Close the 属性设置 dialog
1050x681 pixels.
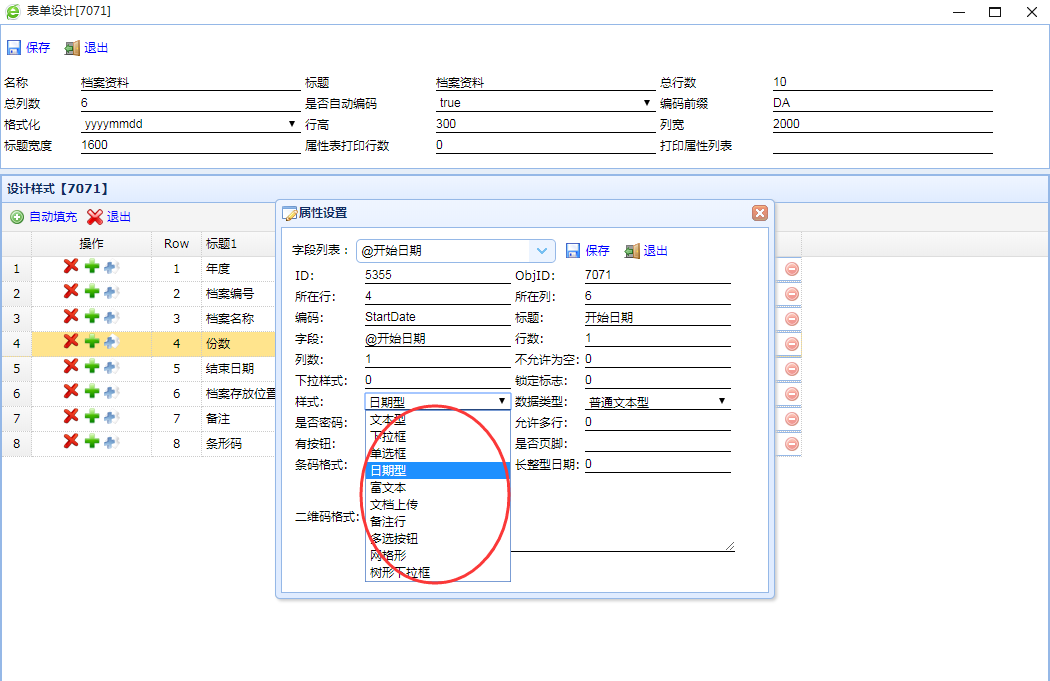tap(759, 213)
